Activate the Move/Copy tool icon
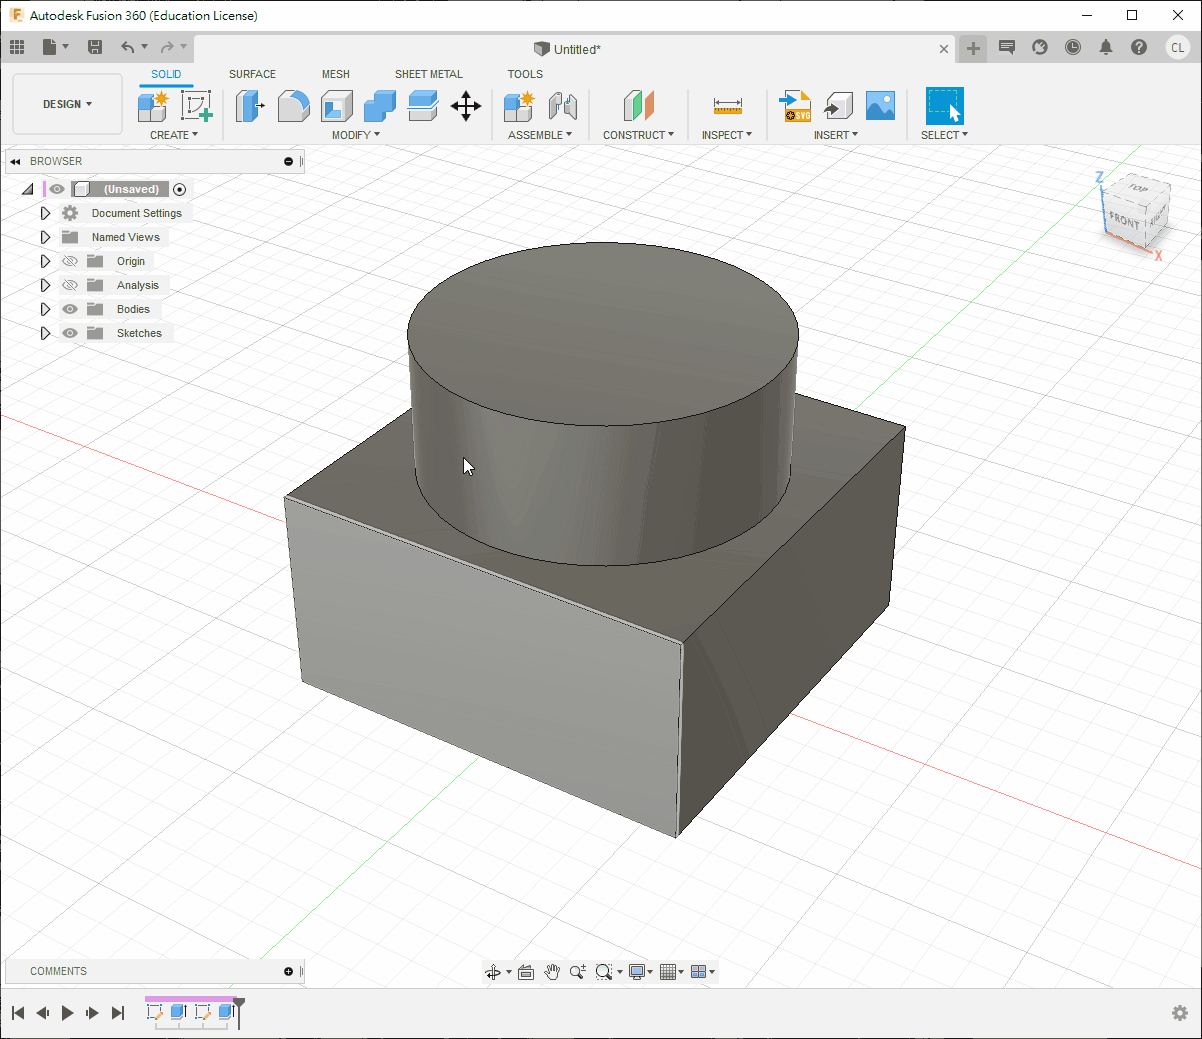The image size is (1202, 1039). 466,106
